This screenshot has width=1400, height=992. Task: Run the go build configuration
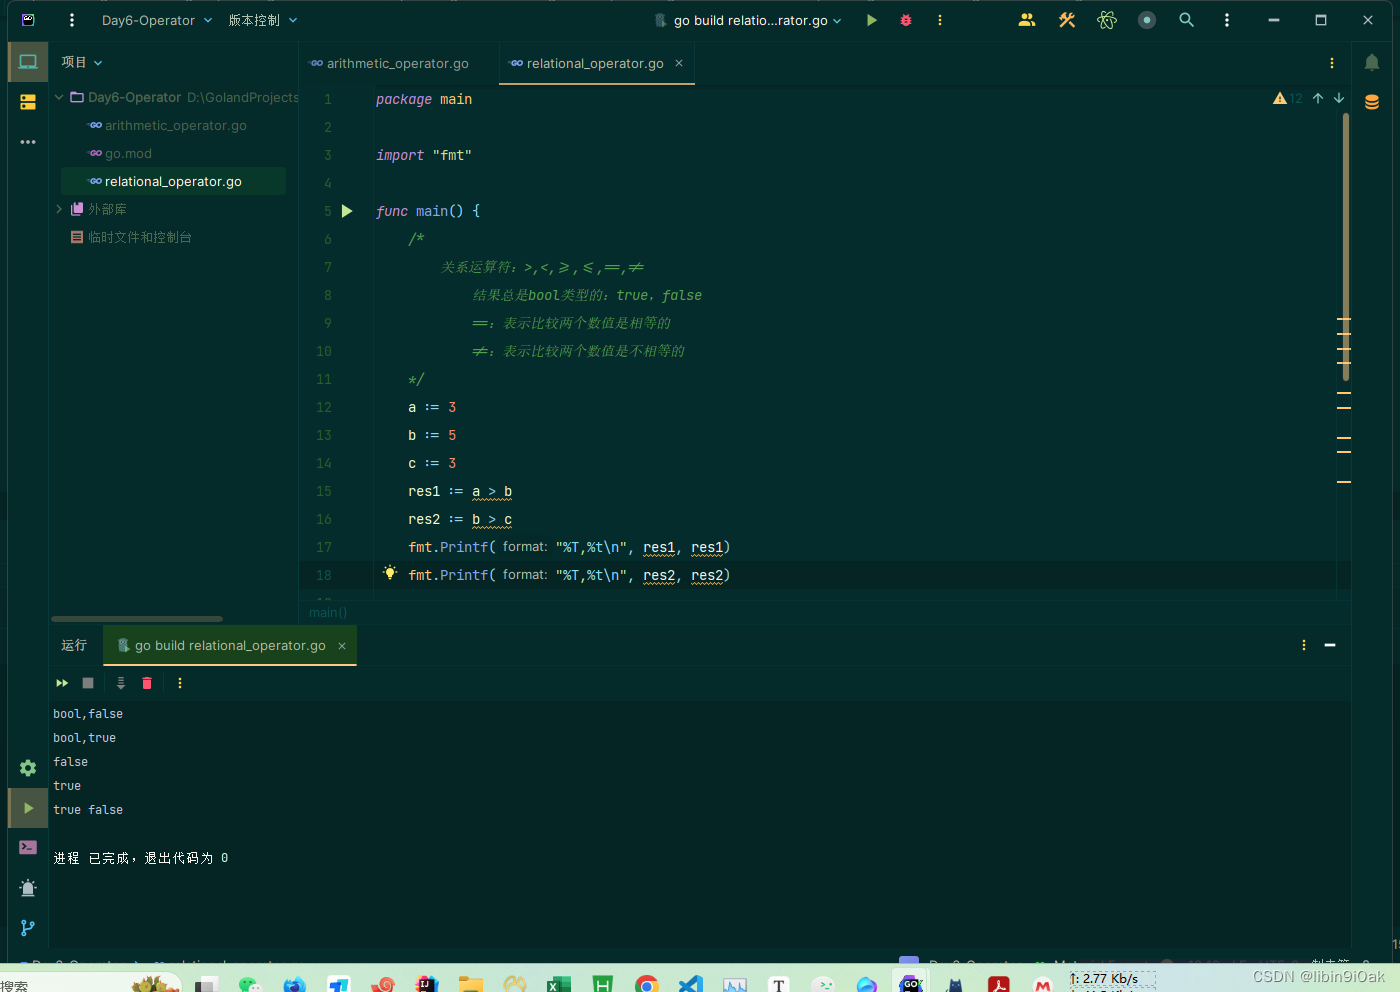pos(872,20)
